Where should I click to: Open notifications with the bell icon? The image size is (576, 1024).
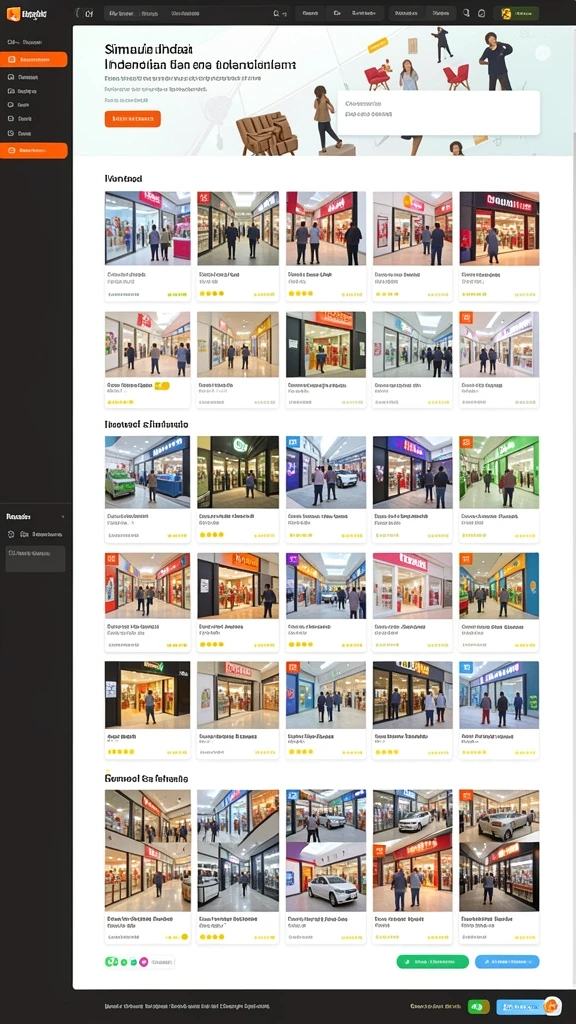tap(482, 13)
